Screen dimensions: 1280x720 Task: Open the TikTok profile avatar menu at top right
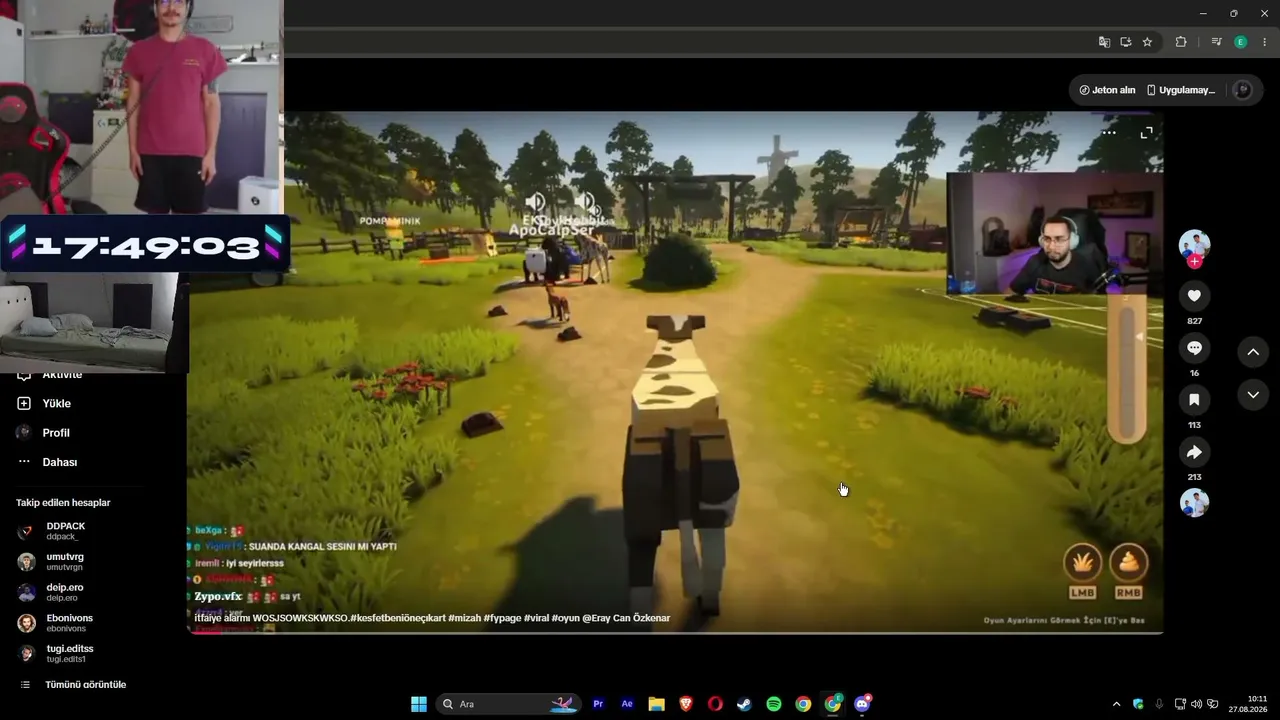[x=1243, y=90]
